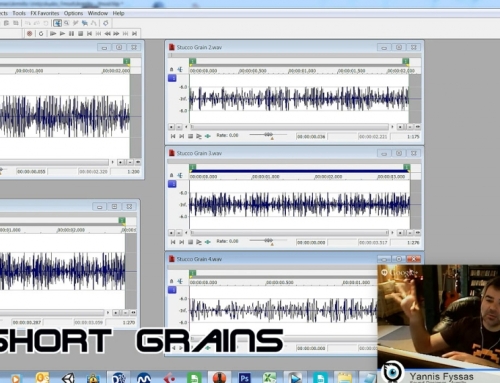Select the Edit tool in toolbar

(x=57, y=23)
